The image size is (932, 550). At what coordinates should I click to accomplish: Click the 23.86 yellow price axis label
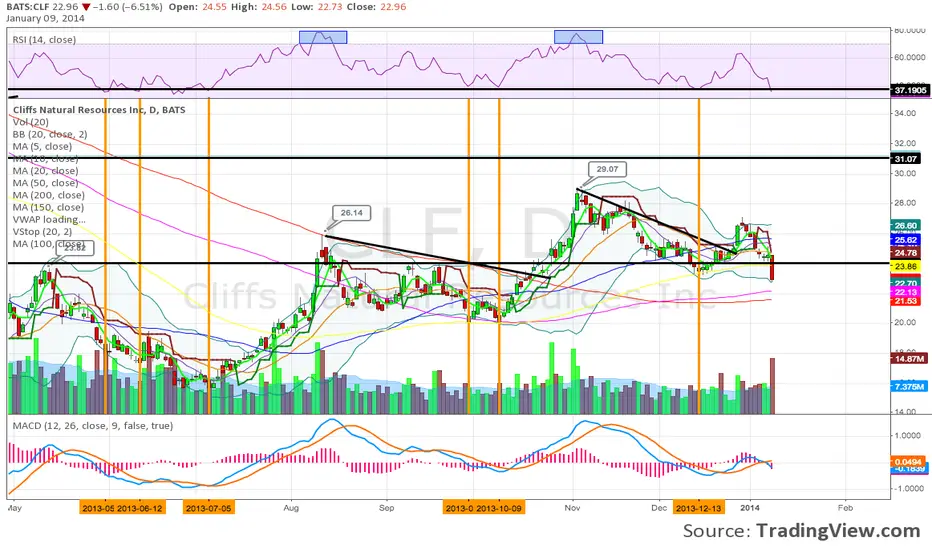click(906, 267)
